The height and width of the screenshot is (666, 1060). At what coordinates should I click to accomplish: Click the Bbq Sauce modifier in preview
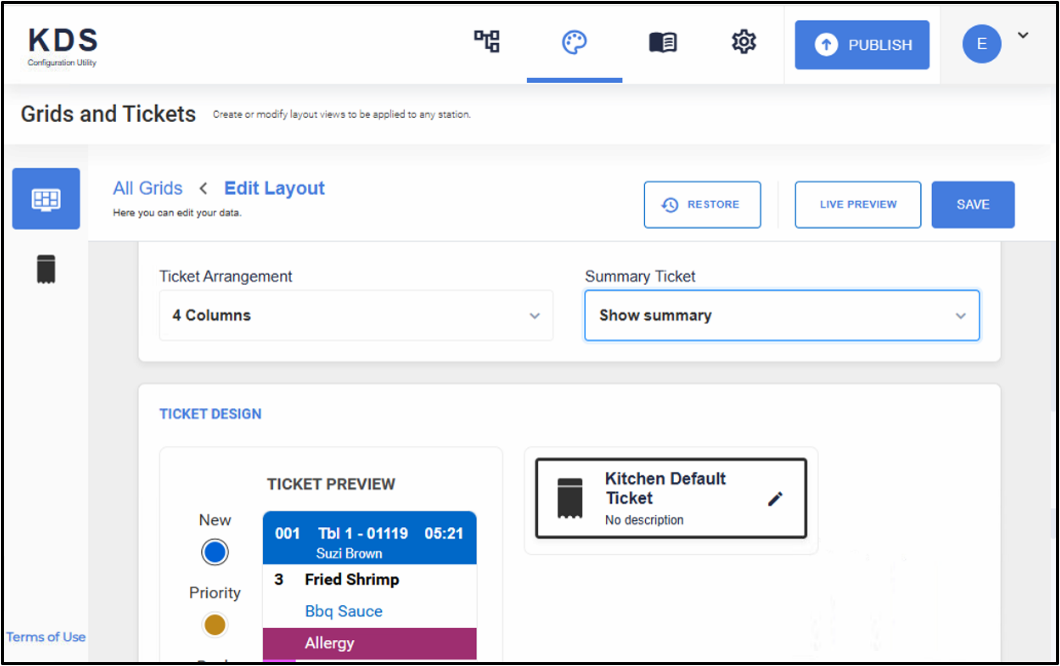[343, 611]
